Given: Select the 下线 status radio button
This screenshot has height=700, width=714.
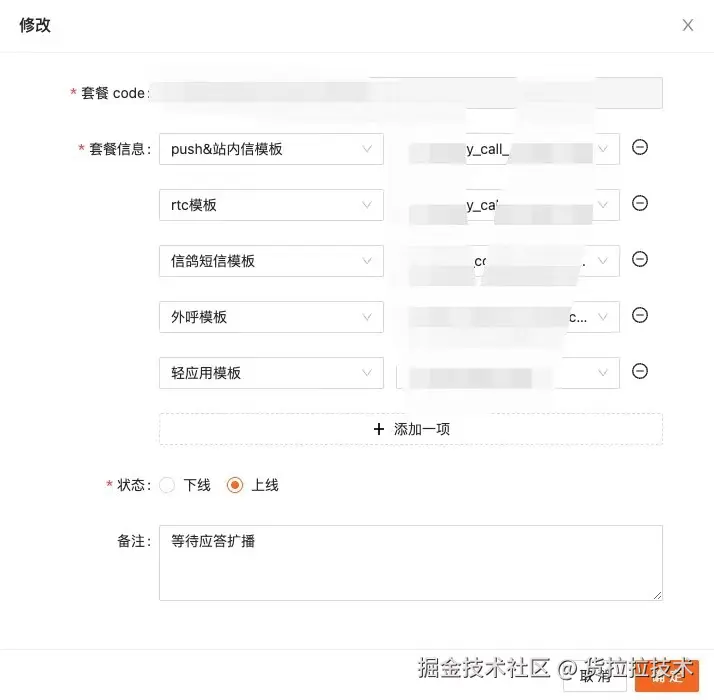Looking at the screenshot, I should tap(167, 485).
